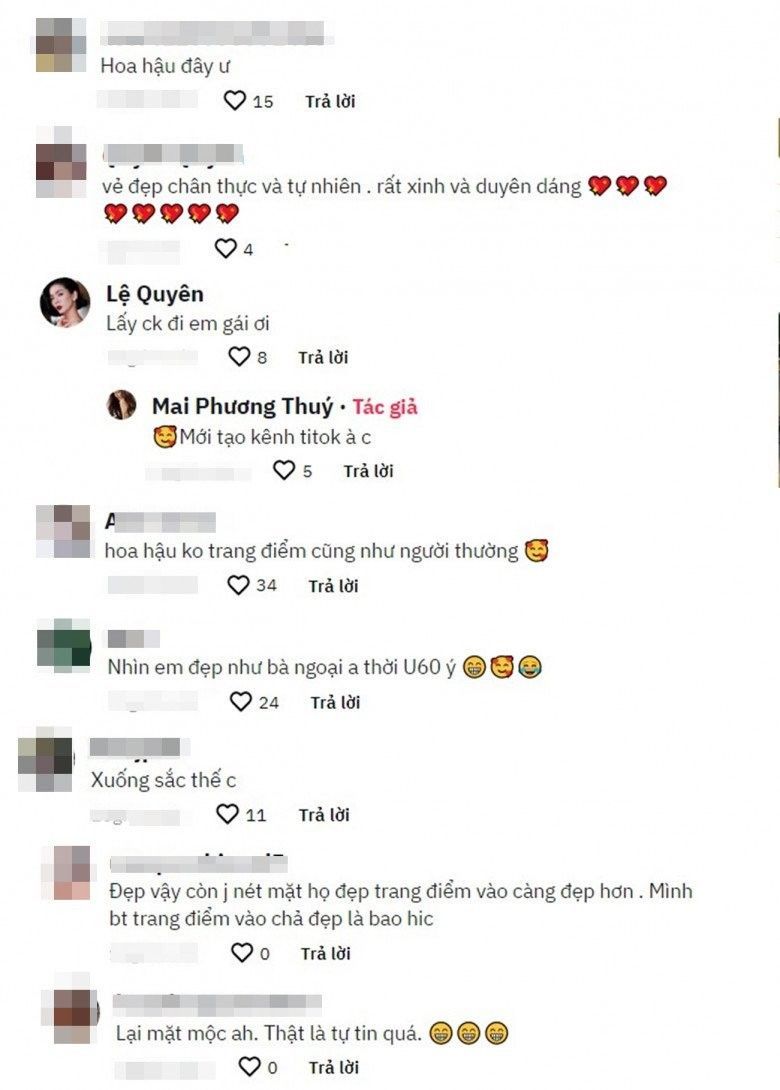Like the "Xuống sắc thế c" comment
This screenshot has width=780, height=1090.
(227, 813)
